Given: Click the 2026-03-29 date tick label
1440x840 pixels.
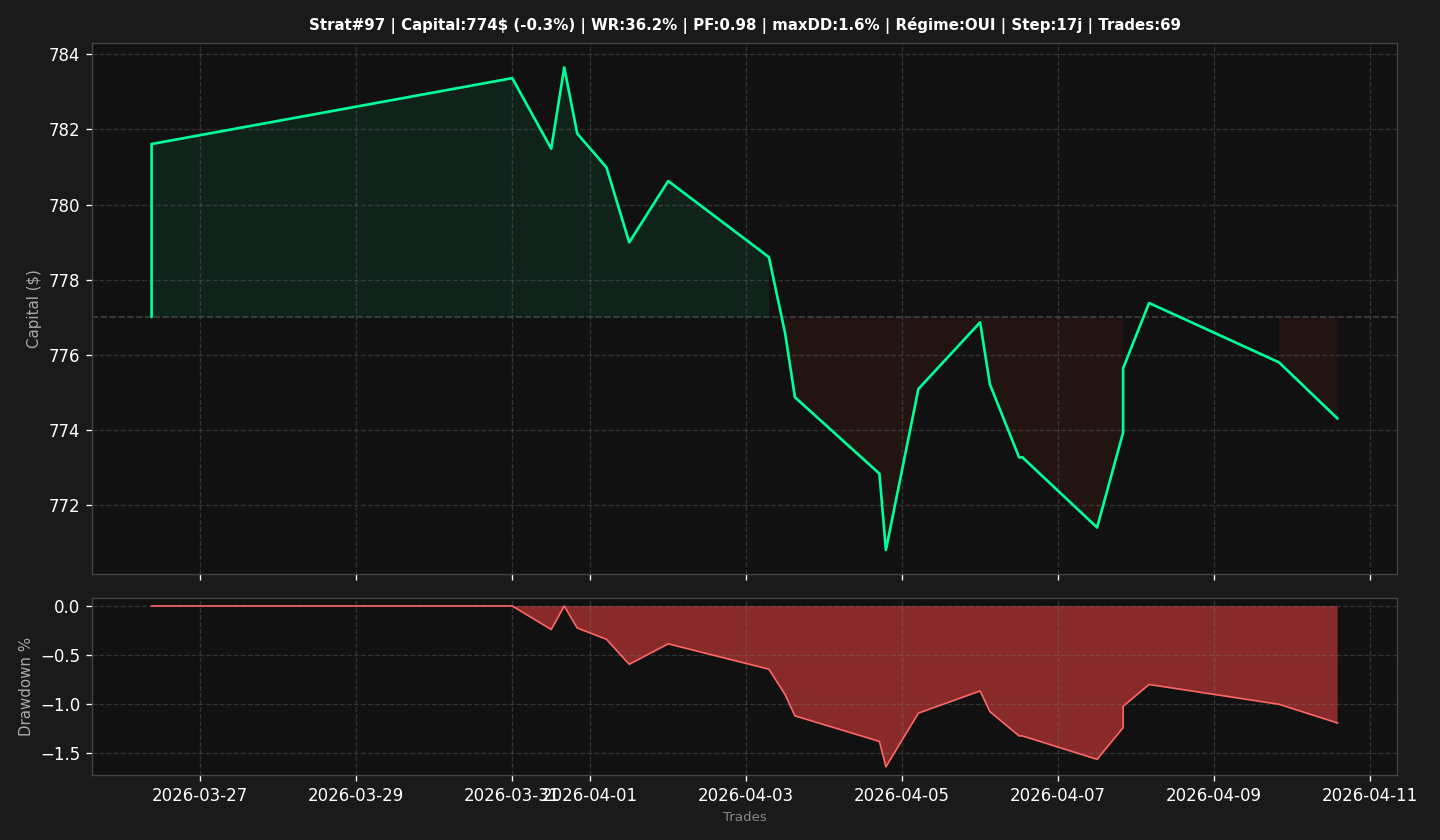Looking at the screenshot, I should tap(356, 795).
